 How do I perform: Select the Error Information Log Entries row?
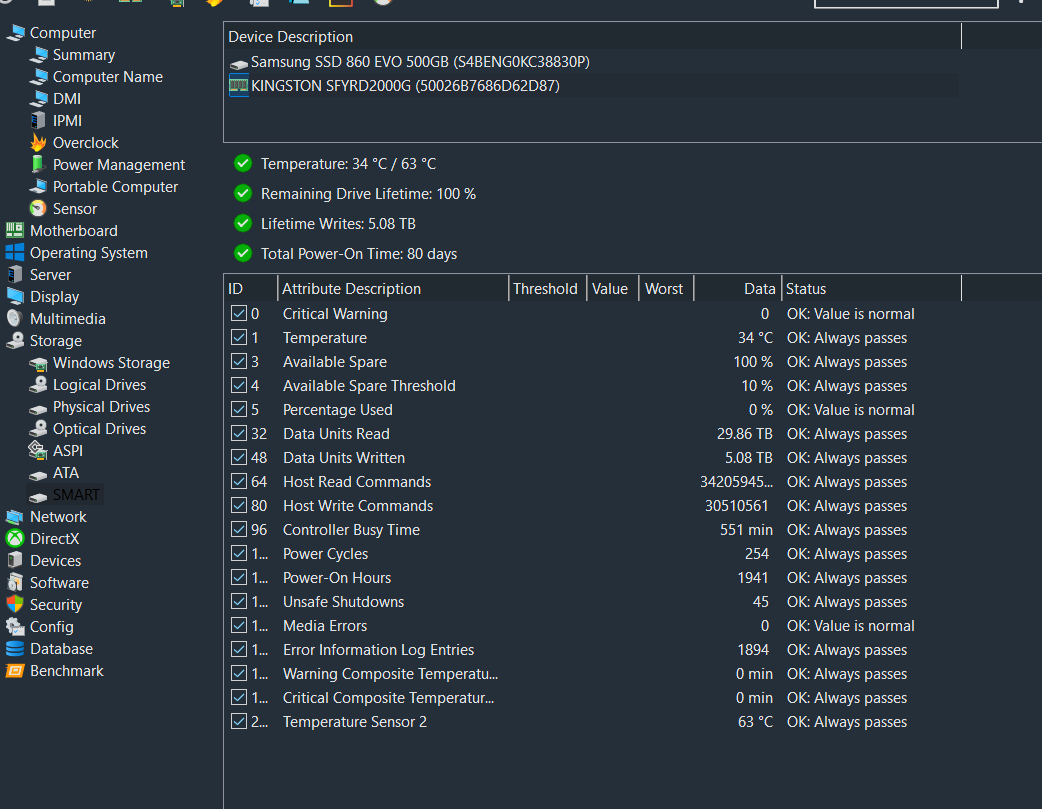click(x=593, y=649)
